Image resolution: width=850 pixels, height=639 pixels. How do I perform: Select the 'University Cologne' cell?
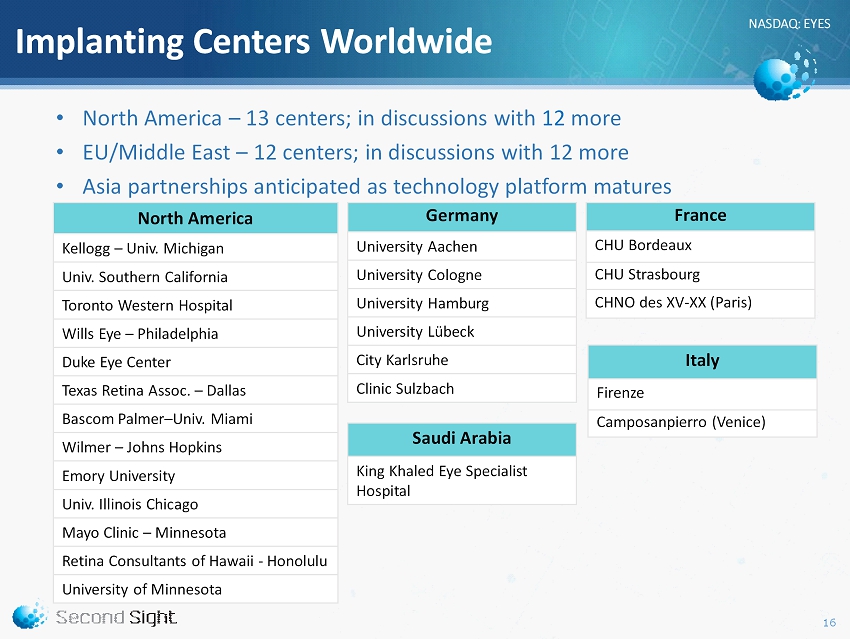[x=462, y=275]
